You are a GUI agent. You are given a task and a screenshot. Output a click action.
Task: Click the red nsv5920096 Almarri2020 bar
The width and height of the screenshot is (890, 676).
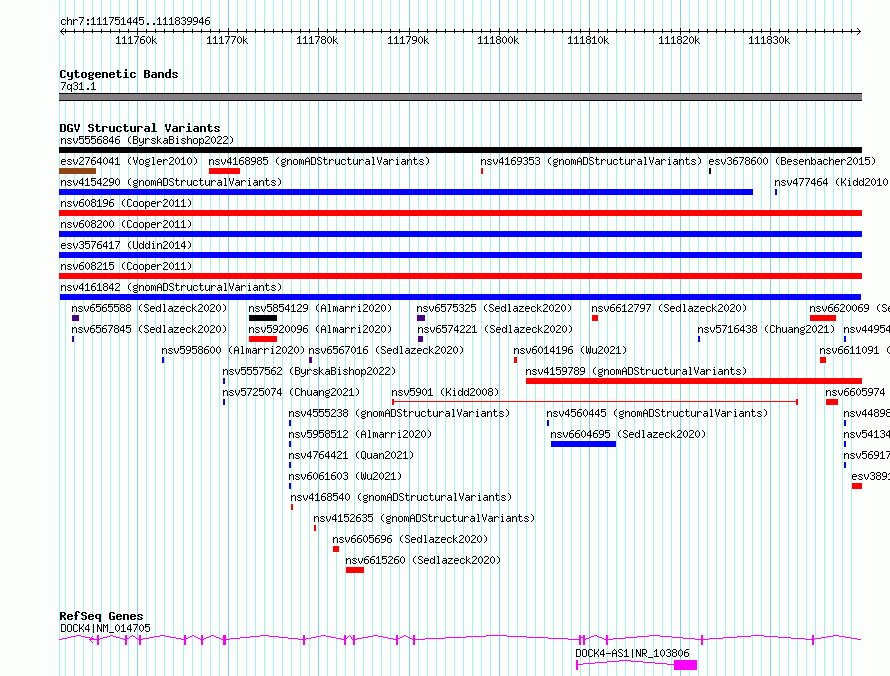pos(263,339)
